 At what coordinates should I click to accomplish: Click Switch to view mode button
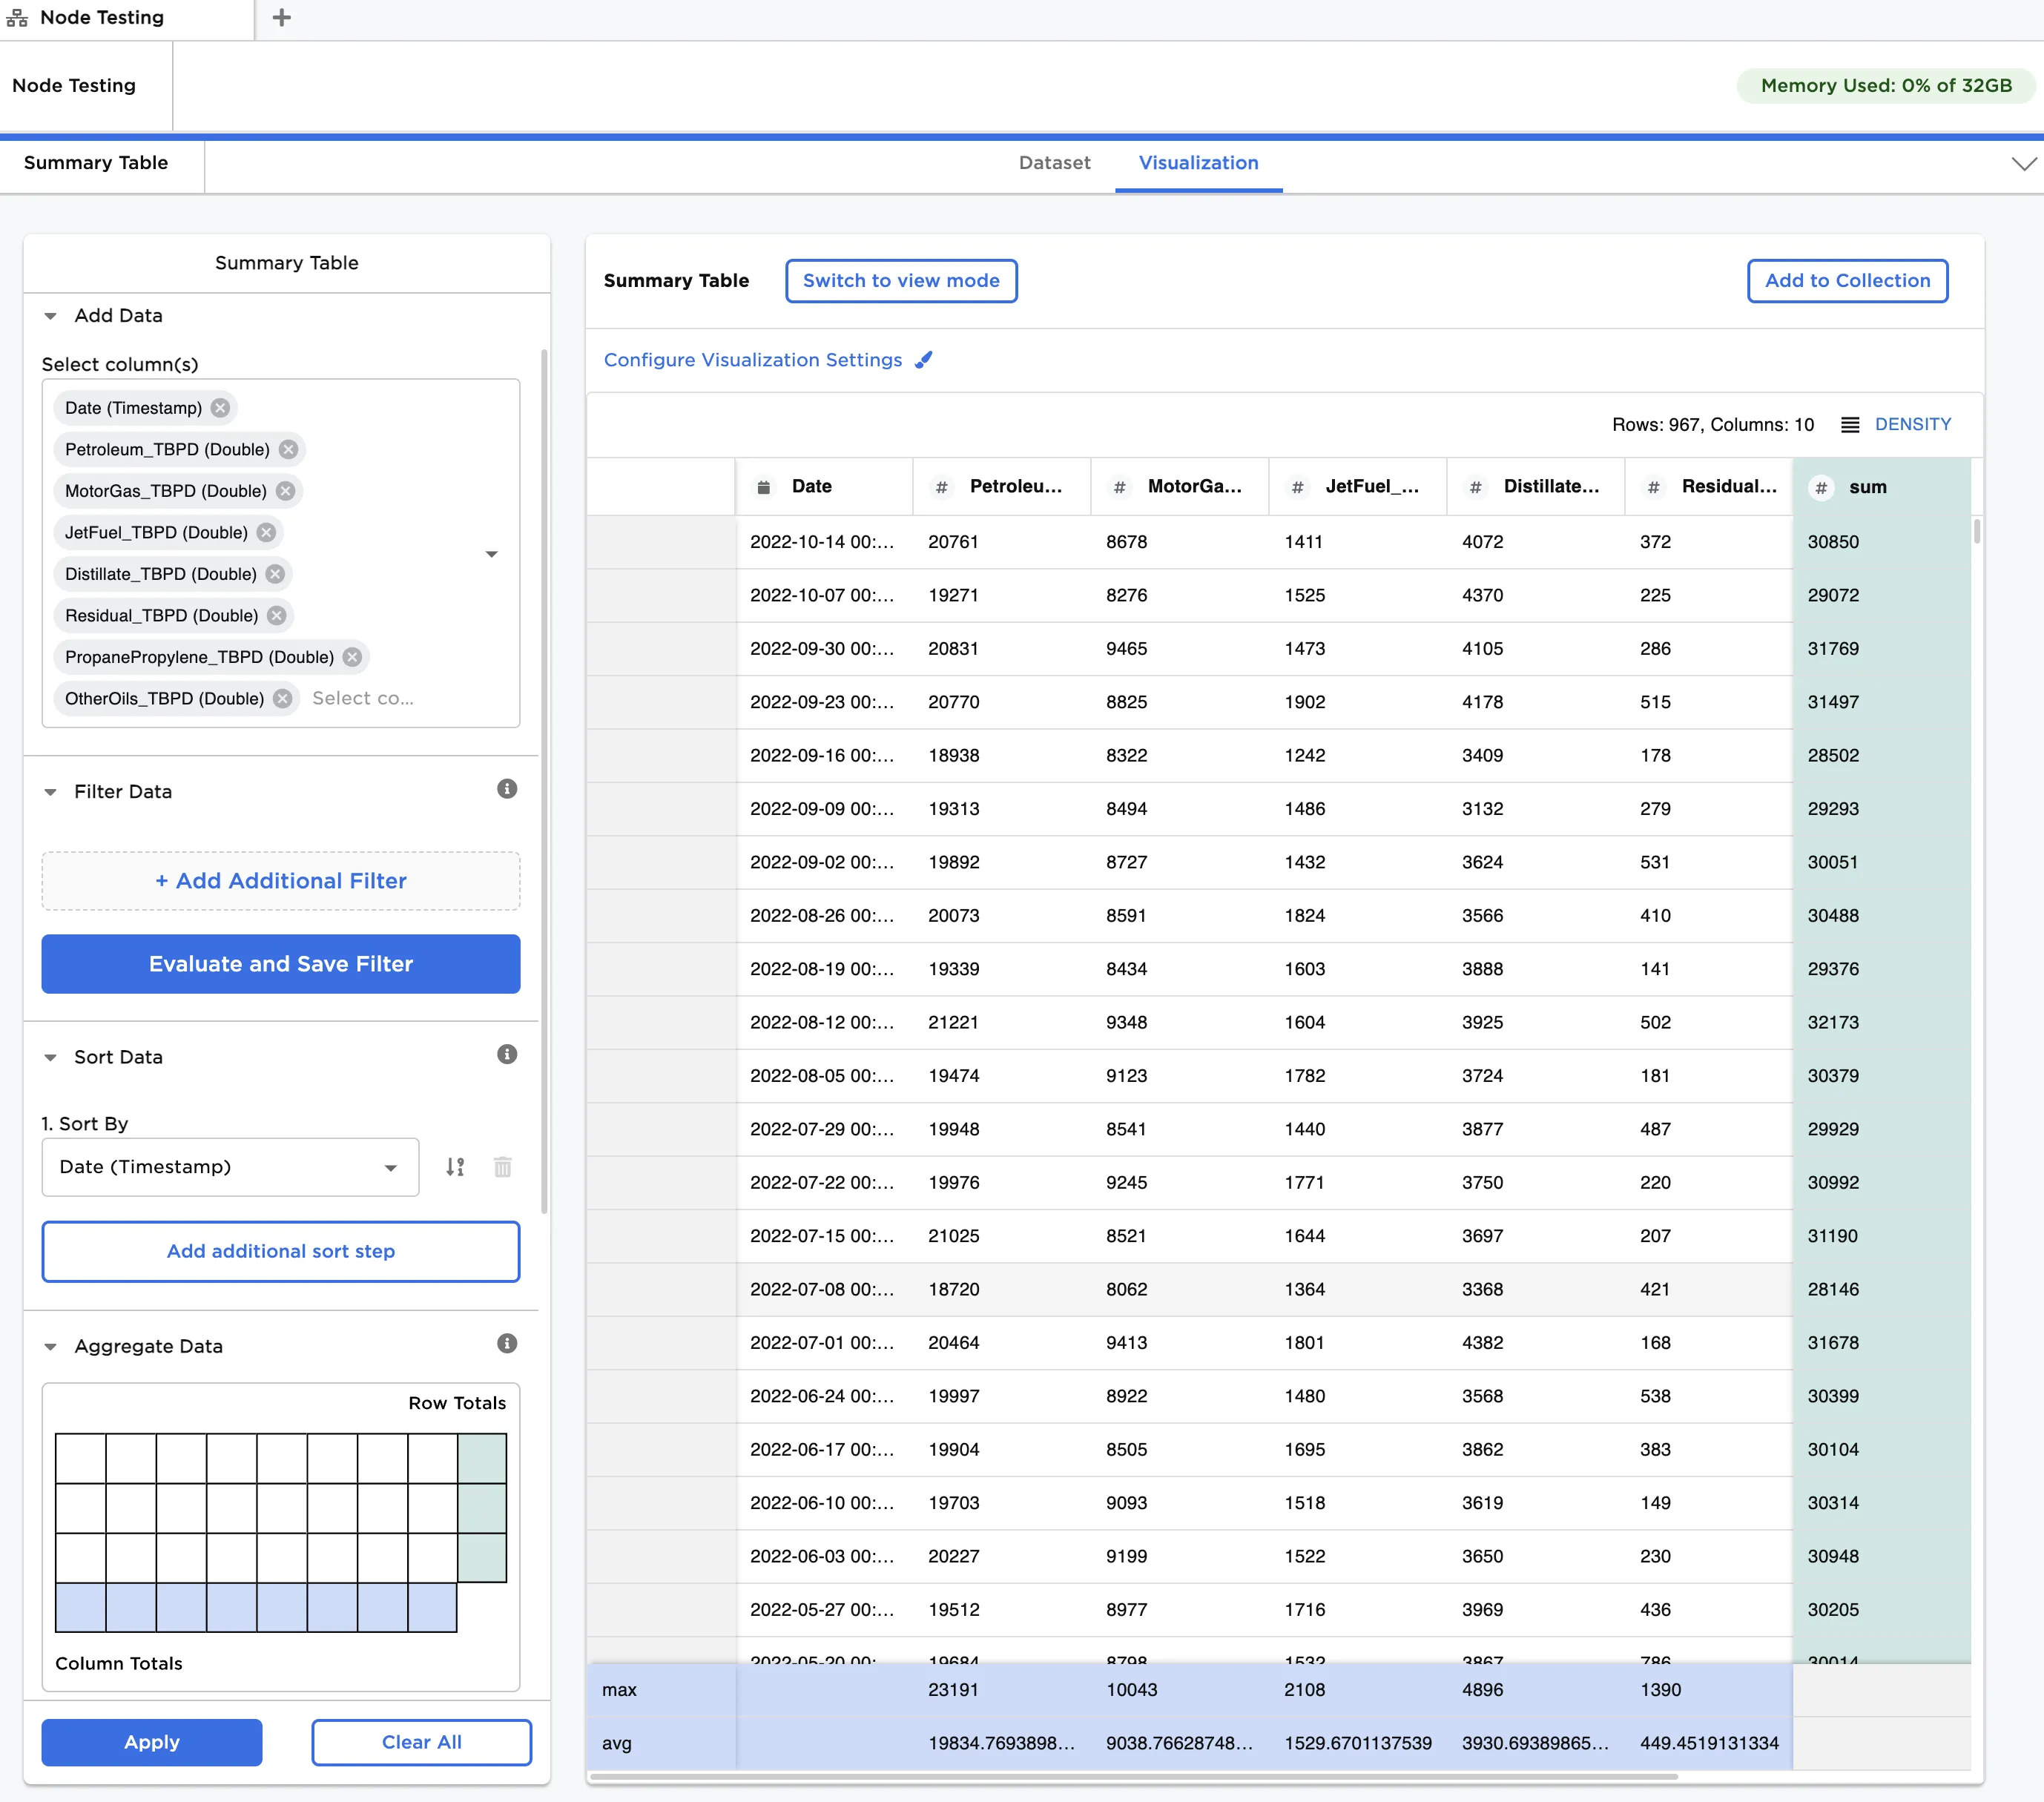[x=901, y=281]
